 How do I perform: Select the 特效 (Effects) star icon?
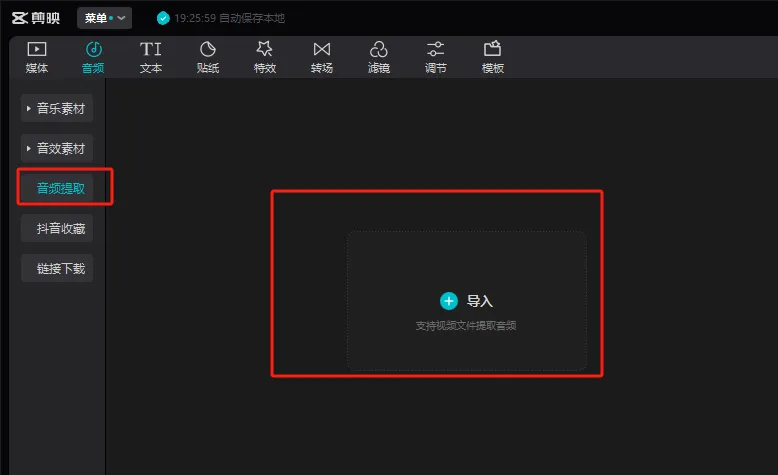[264, 49]
